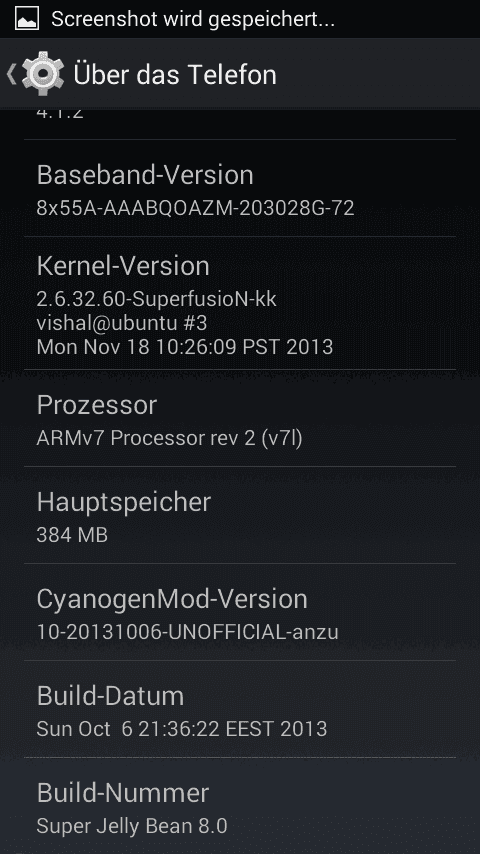The image size is (480, 854).
Task: Tap the baseband value 8x55A-AAABQOAZM-203028G-72
Action: pos(195,208)
